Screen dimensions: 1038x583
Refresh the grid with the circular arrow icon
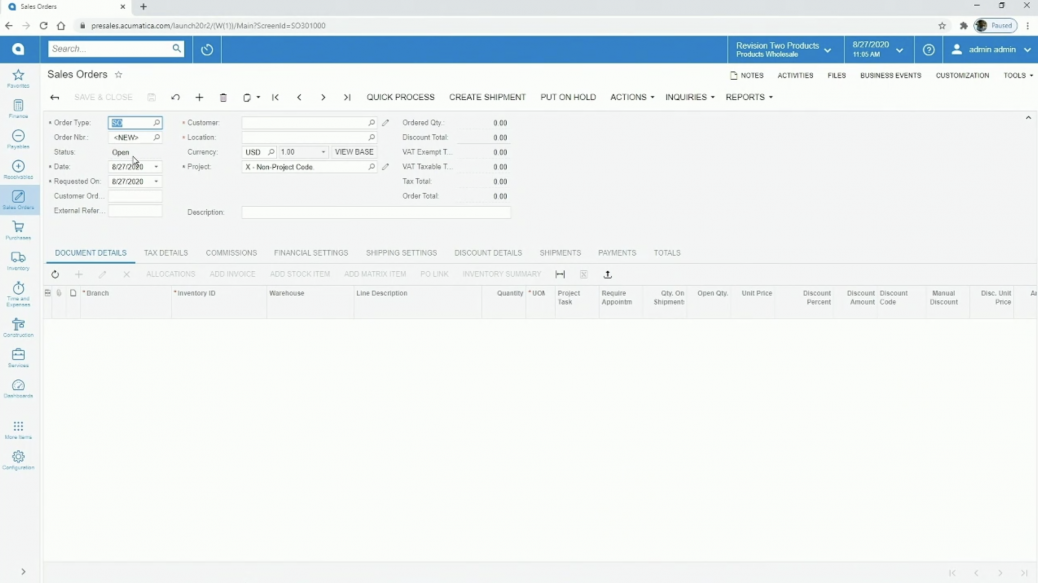click(x=55, y=274)
